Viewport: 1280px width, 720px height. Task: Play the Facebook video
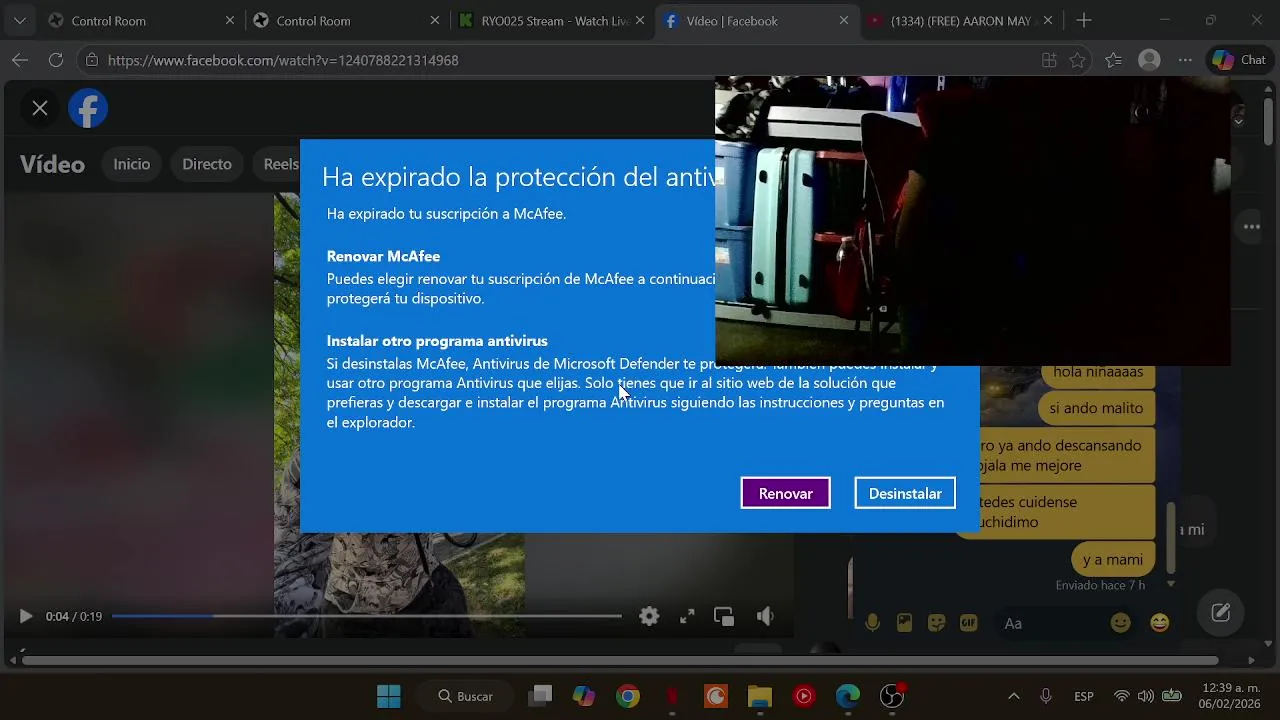(26, 616)
